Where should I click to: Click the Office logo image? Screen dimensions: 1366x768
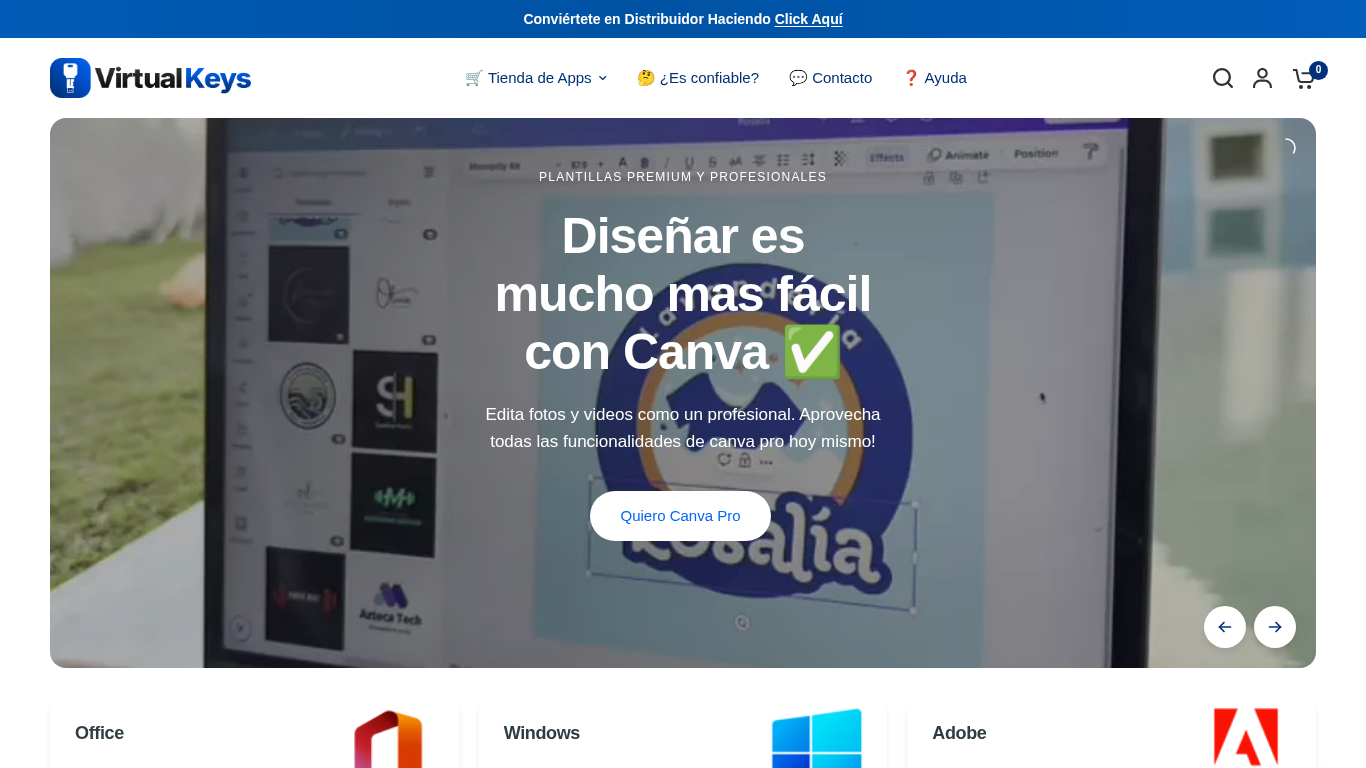pyautogui.click(x=388, y=738)
